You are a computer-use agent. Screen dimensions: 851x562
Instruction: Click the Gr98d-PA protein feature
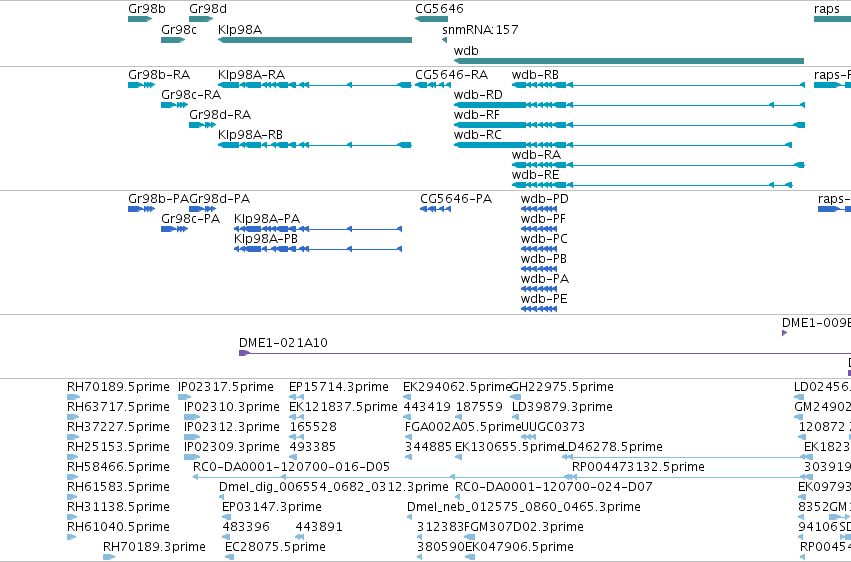(202, 209)
